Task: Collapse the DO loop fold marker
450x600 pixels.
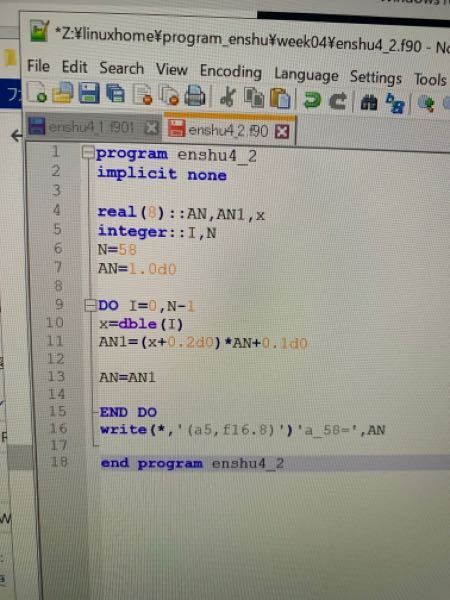Action: [90, 305]
